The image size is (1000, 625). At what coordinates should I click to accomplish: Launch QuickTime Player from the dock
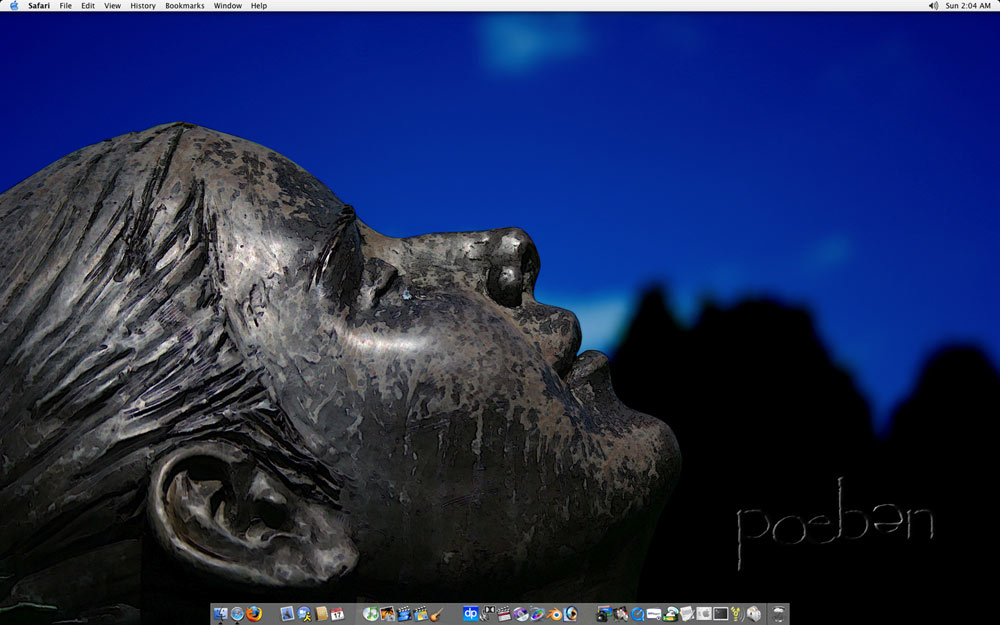click(x=637, y=614)
